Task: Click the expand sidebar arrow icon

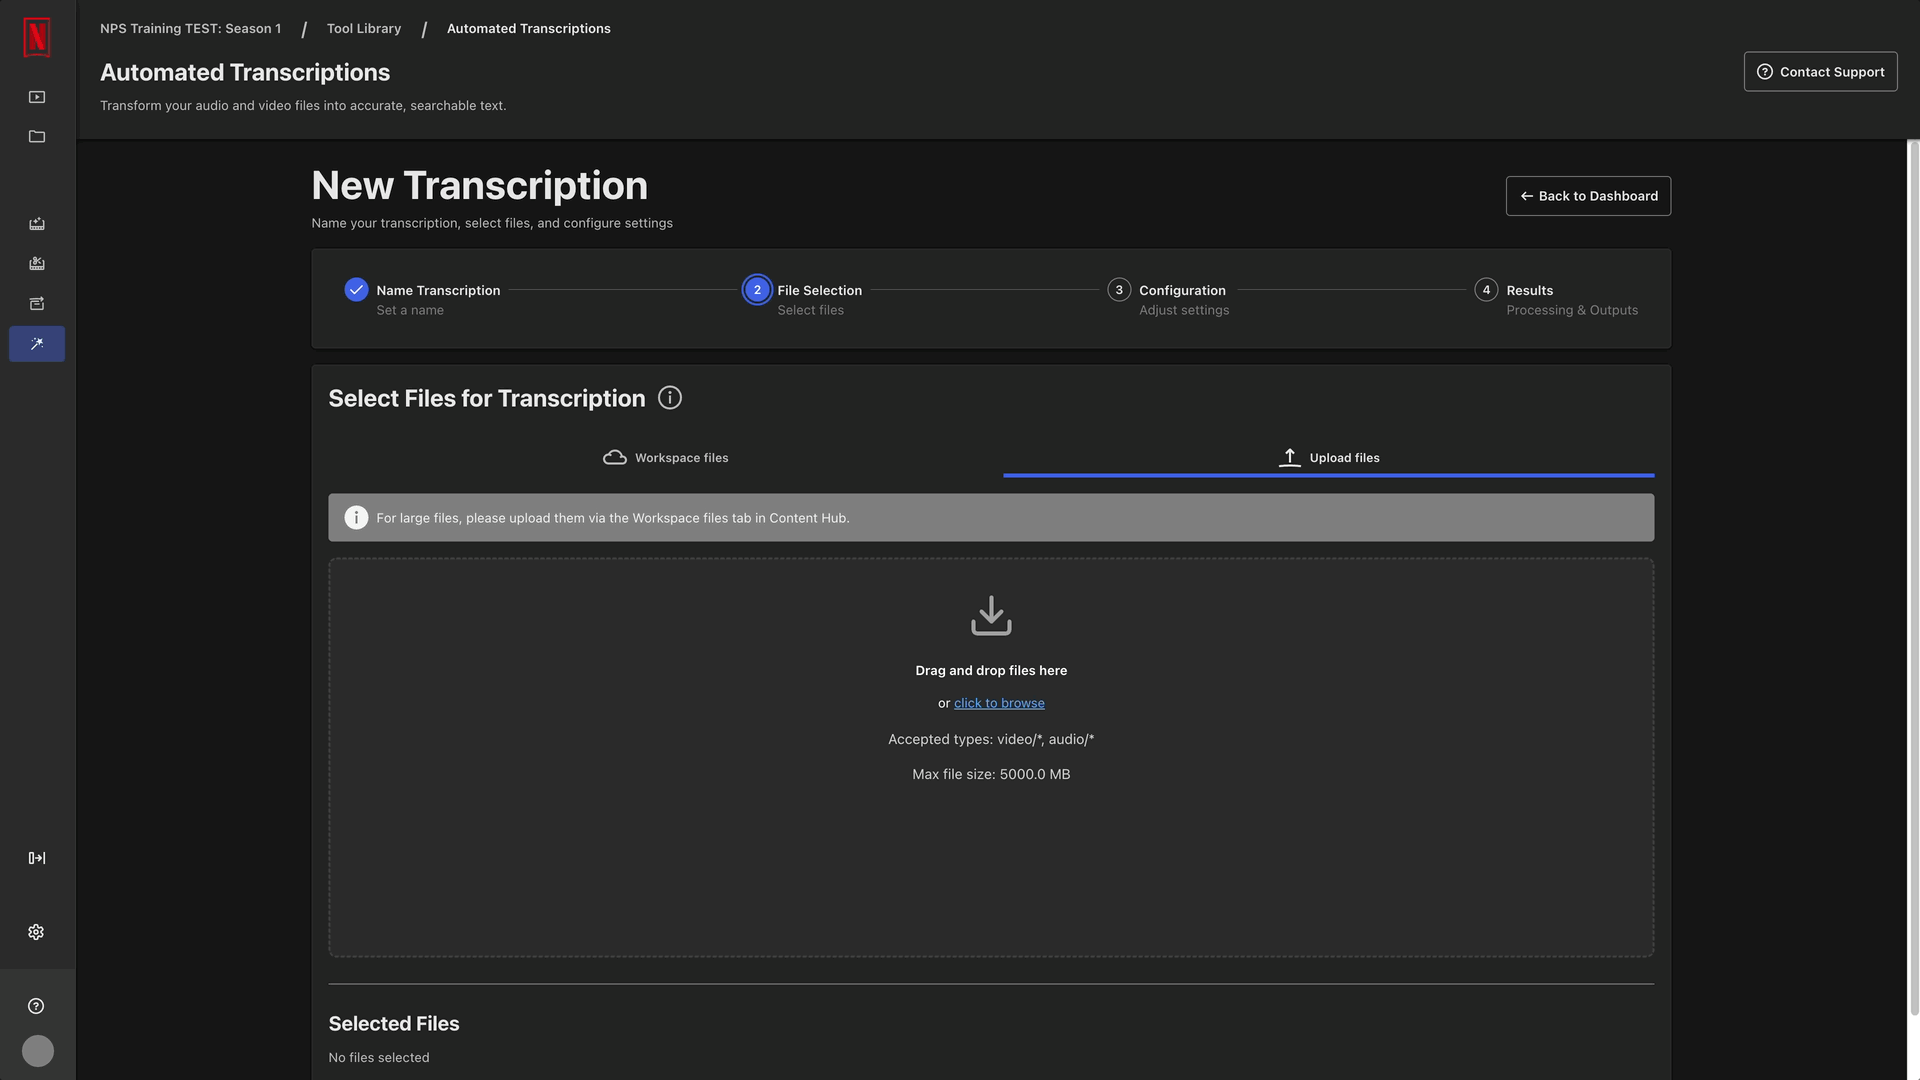Action: click(37, 858)
